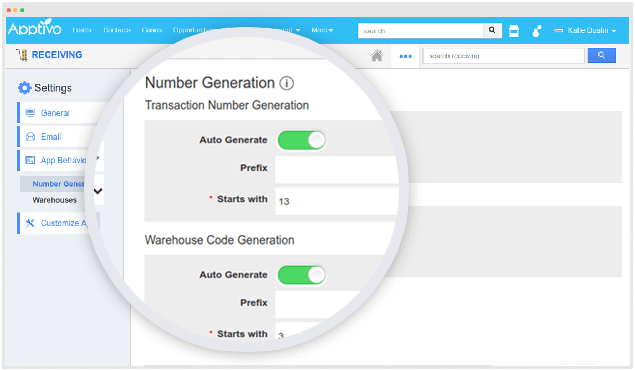This screenshot has width=635, height=371.
Task: Click the Customize App tools icon
Action: click(x=30, y=223)
